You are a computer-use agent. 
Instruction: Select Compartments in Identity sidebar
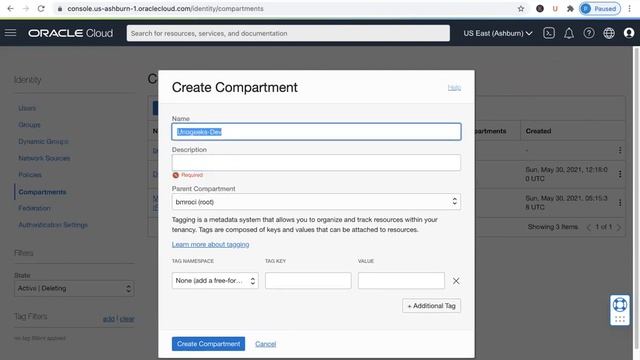(x=42, y=192)
